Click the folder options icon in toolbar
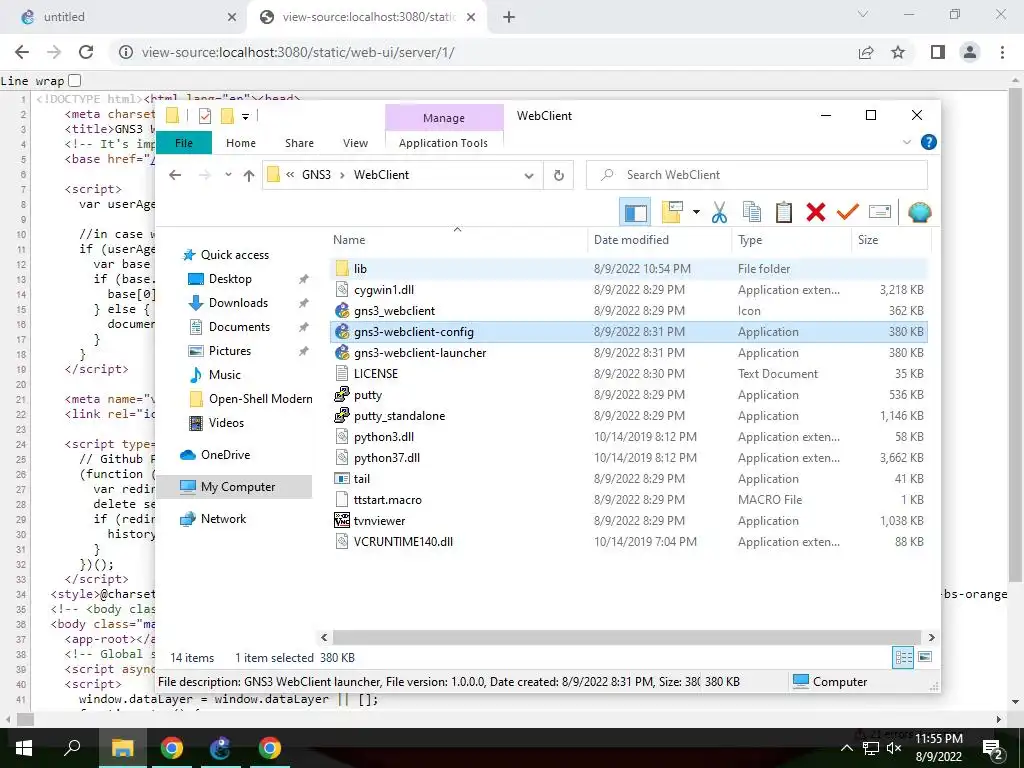Viewport: 1024px width, 768px height. point(672,212)
